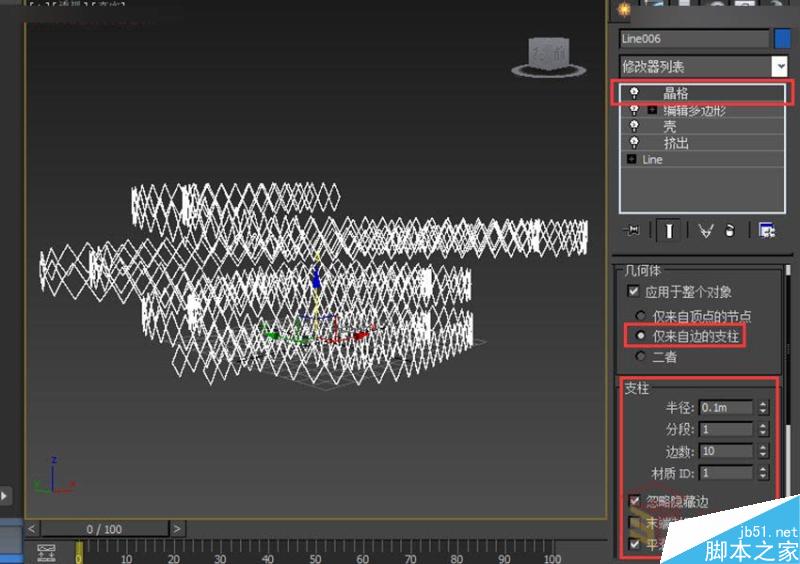Toggle Show End Result icon
This screenshot has height=564, width=800.
tap(668, 231)
